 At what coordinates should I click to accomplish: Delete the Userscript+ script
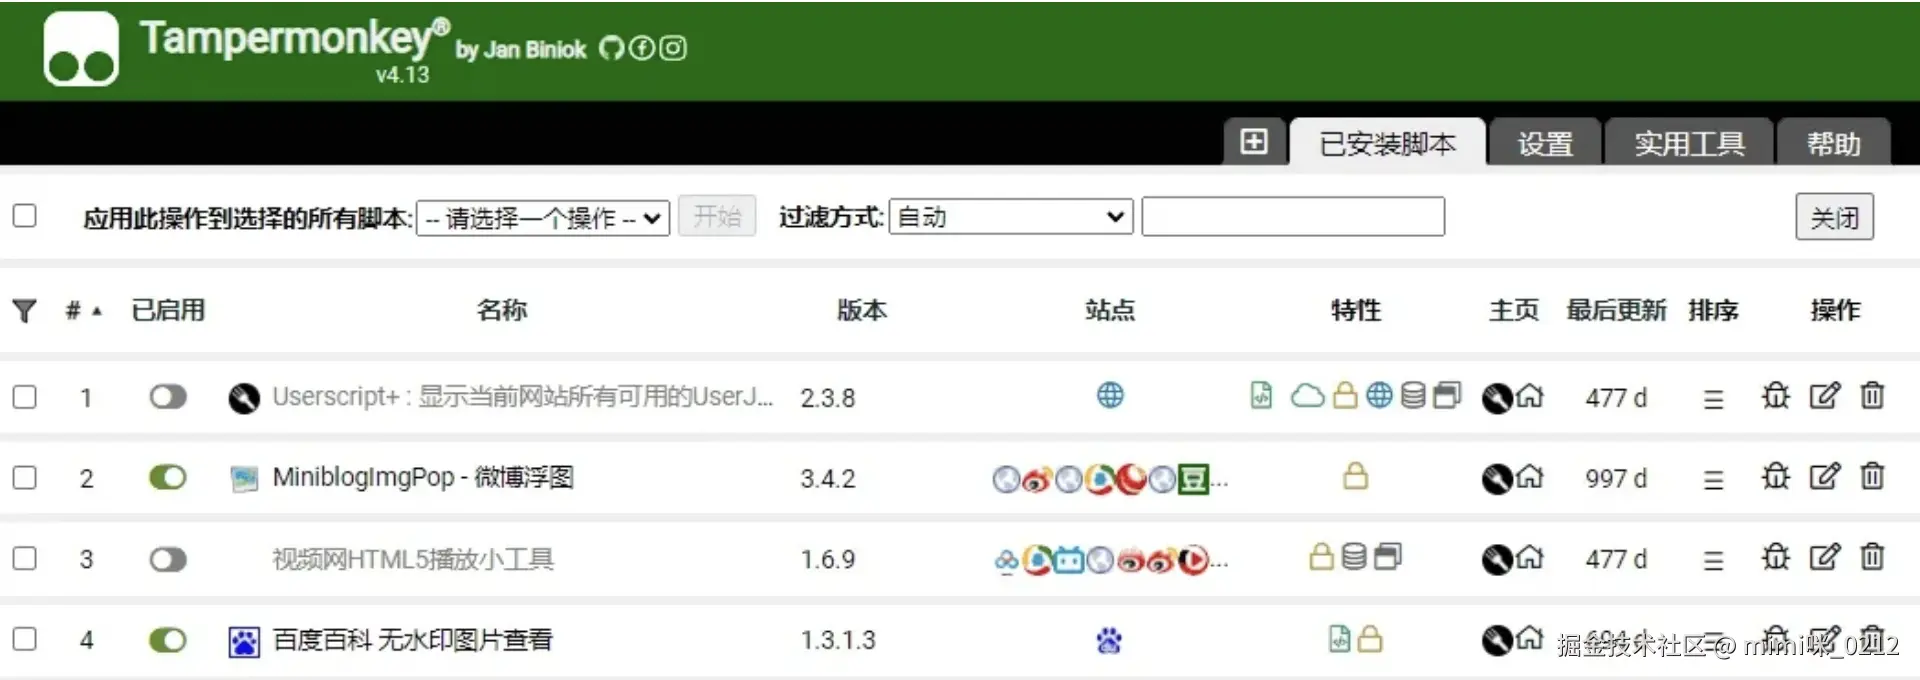[x=1872, y=396]
